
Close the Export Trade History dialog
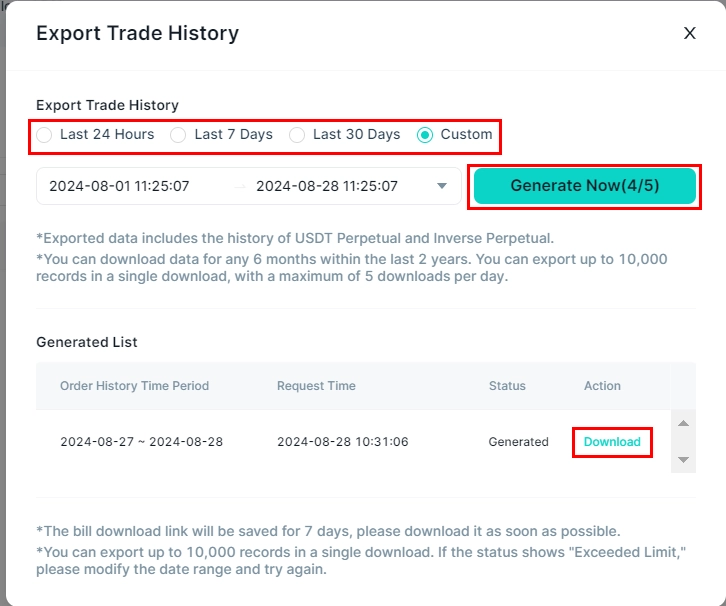(x=689, y=33)
